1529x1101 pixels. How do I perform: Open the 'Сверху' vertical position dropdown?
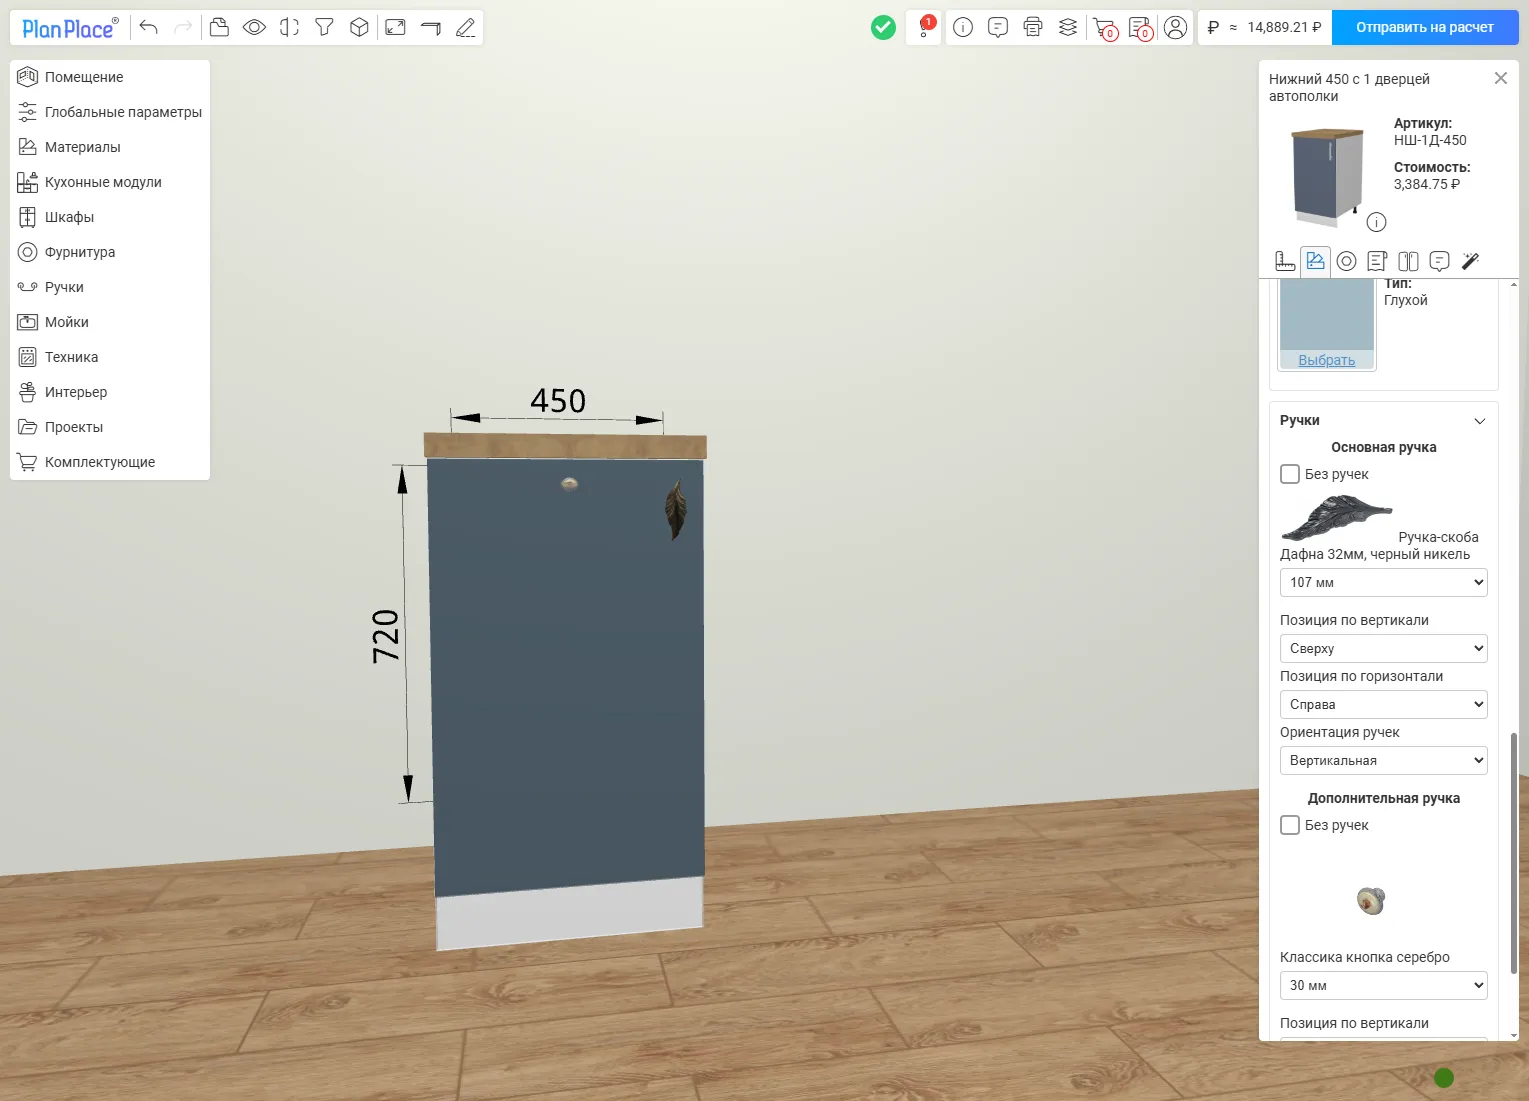pyautogui.click(x=1383, y=648)
